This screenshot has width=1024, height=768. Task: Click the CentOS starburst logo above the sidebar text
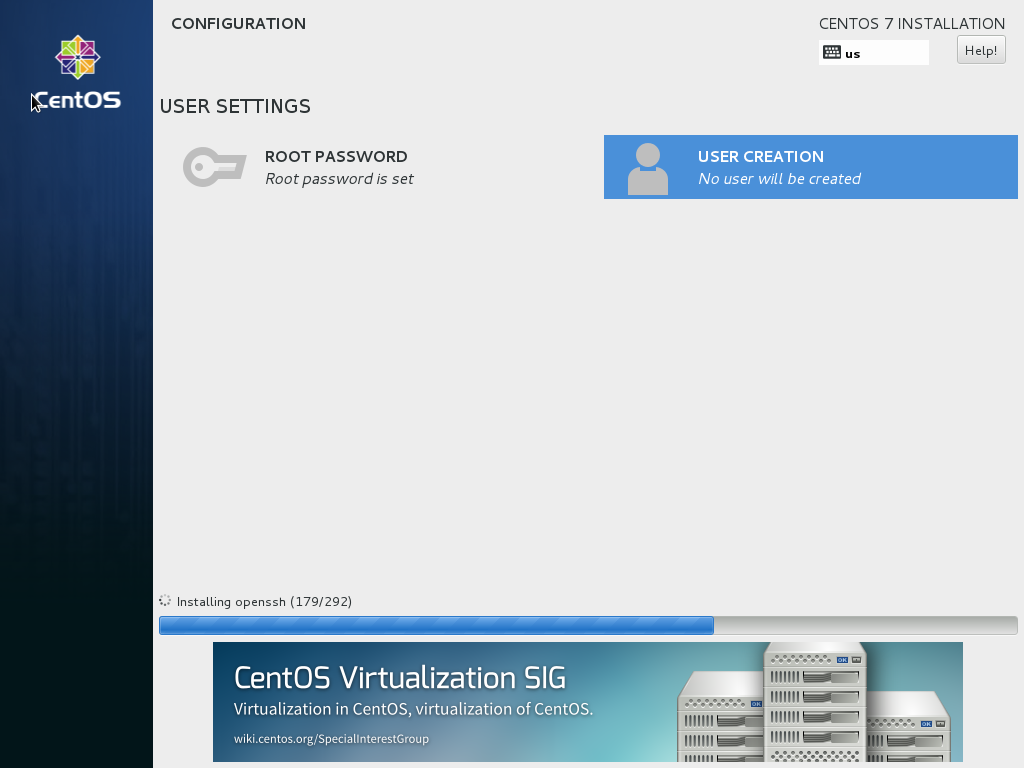[77, 57]
